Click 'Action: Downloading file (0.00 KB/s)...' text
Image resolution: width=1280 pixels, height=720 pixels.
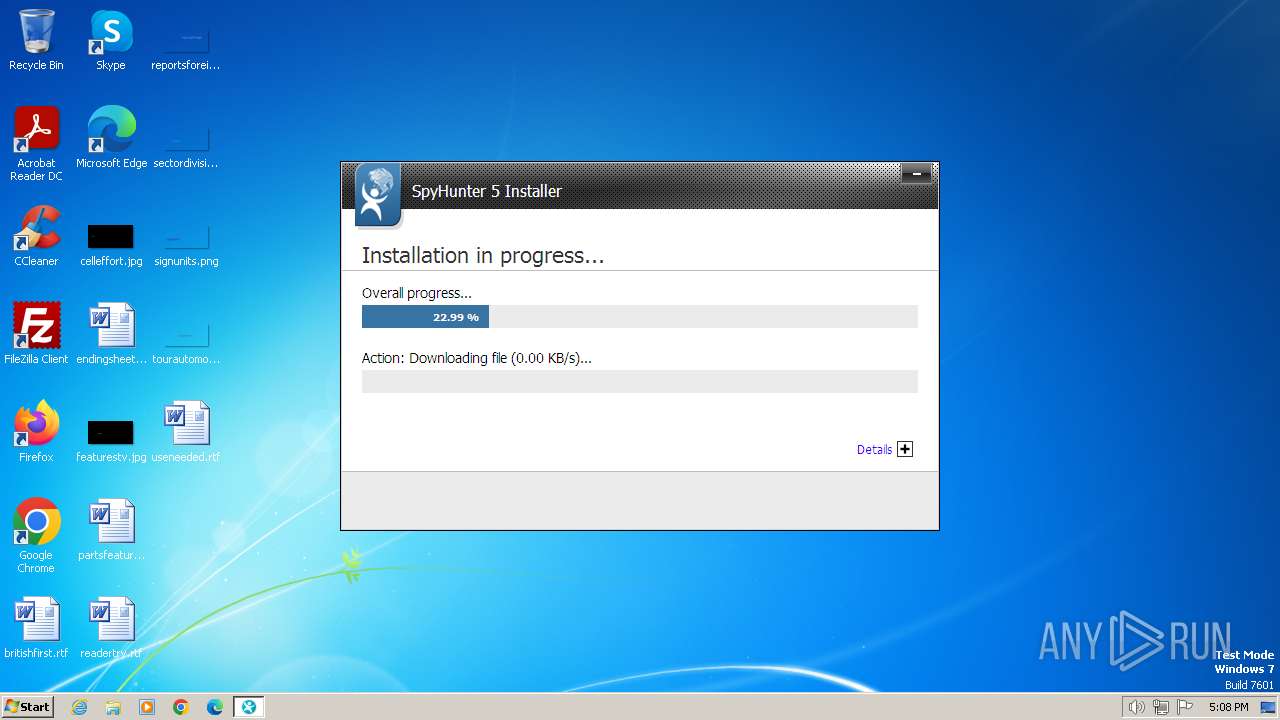click(x=477, y=358)
